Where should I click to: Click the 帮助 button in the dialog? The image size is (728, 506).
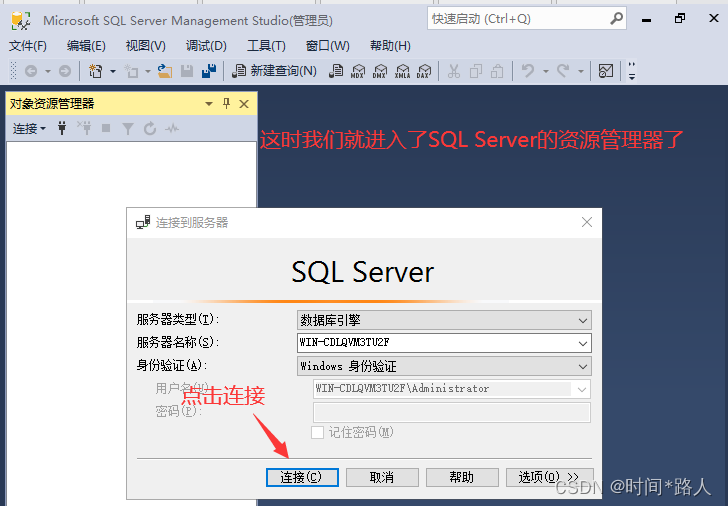pyautogui.click(x=462, y=477)
